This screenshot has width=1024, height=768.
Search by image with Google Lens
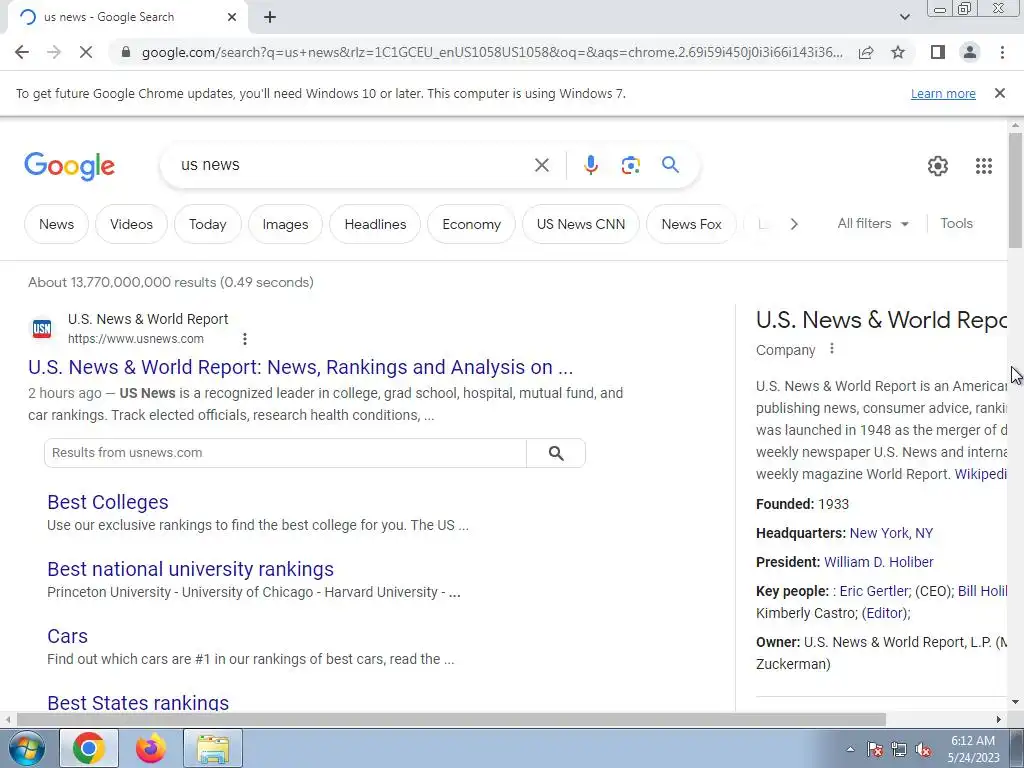pos(630,165)
